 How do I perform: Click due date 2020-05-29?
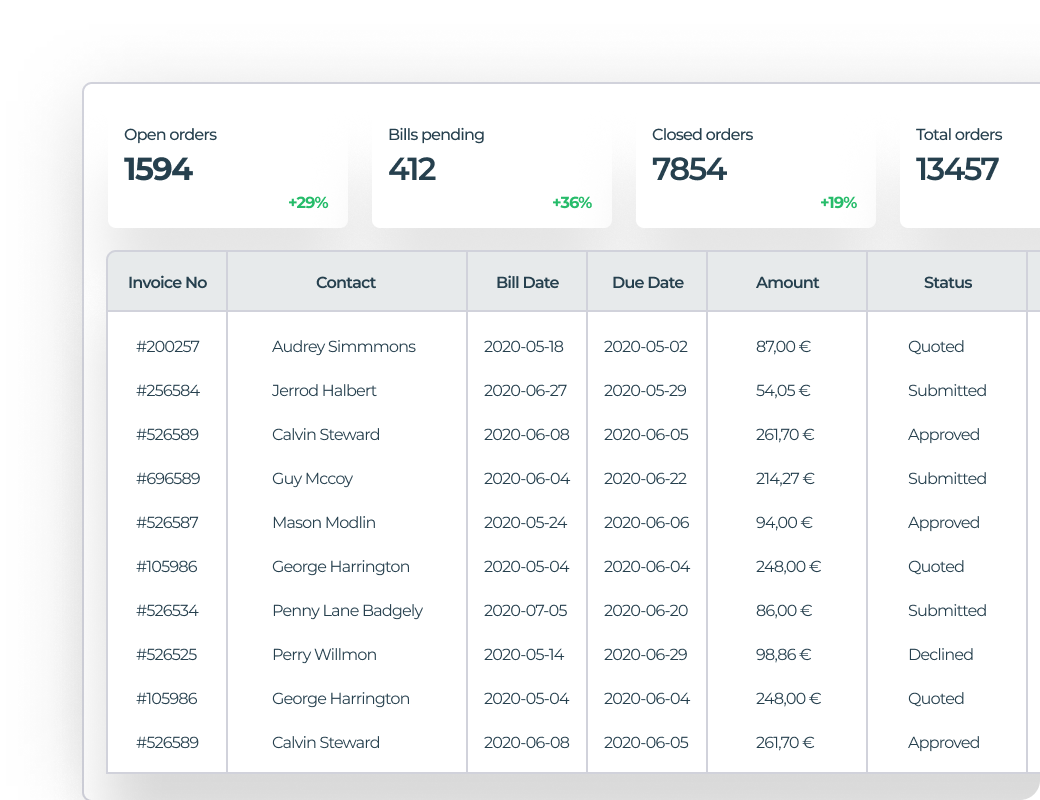click(x=645, y=390)
